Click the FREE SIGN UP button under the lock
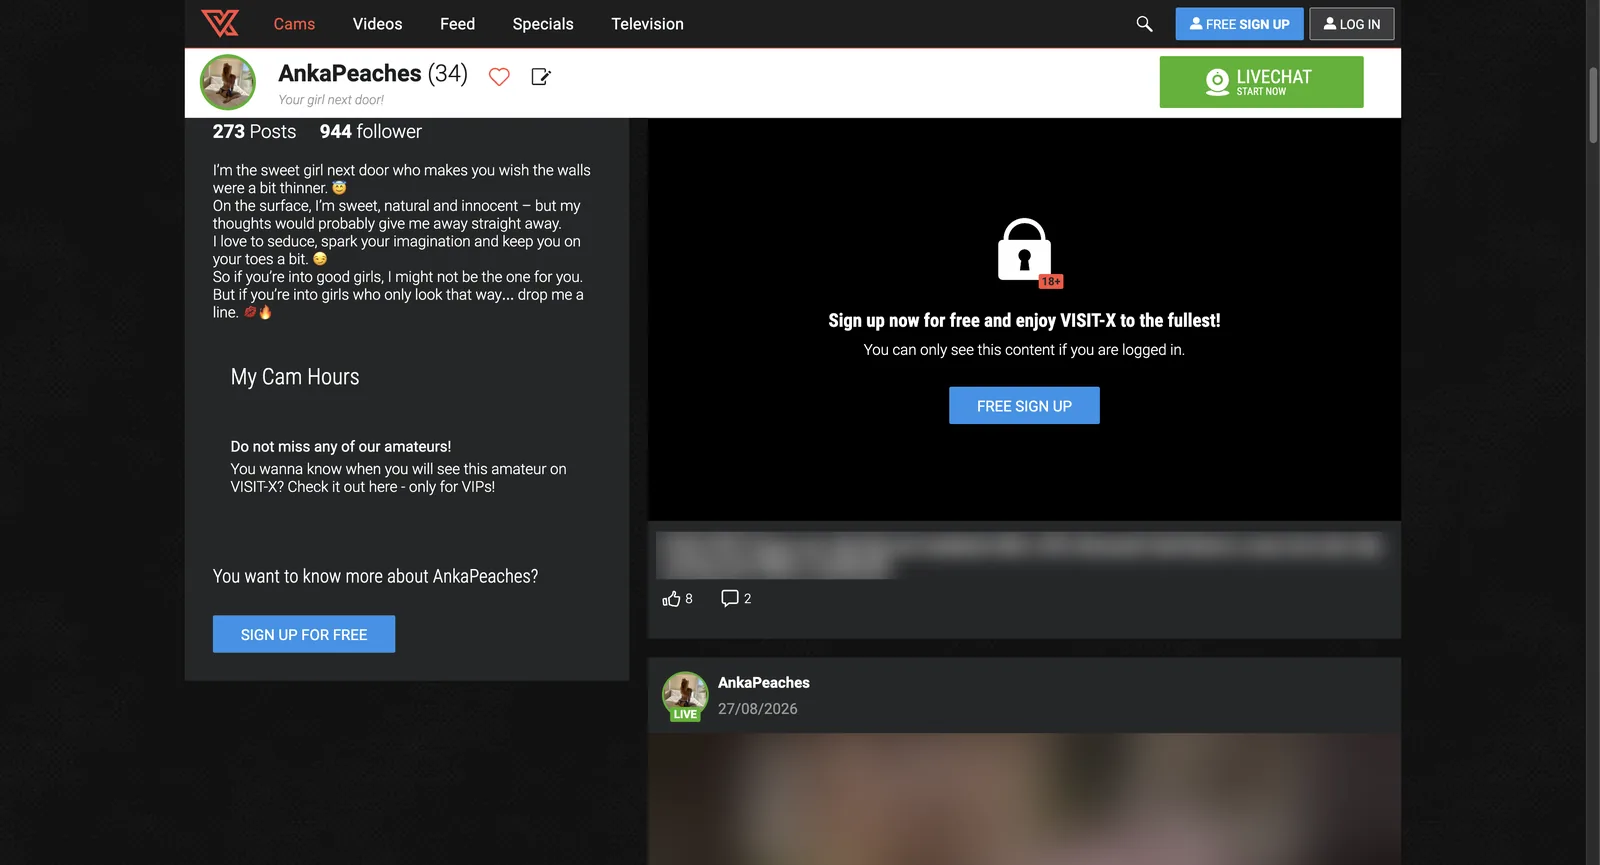The width and height of the screenshot is (1600, 865). [1024, 406]
